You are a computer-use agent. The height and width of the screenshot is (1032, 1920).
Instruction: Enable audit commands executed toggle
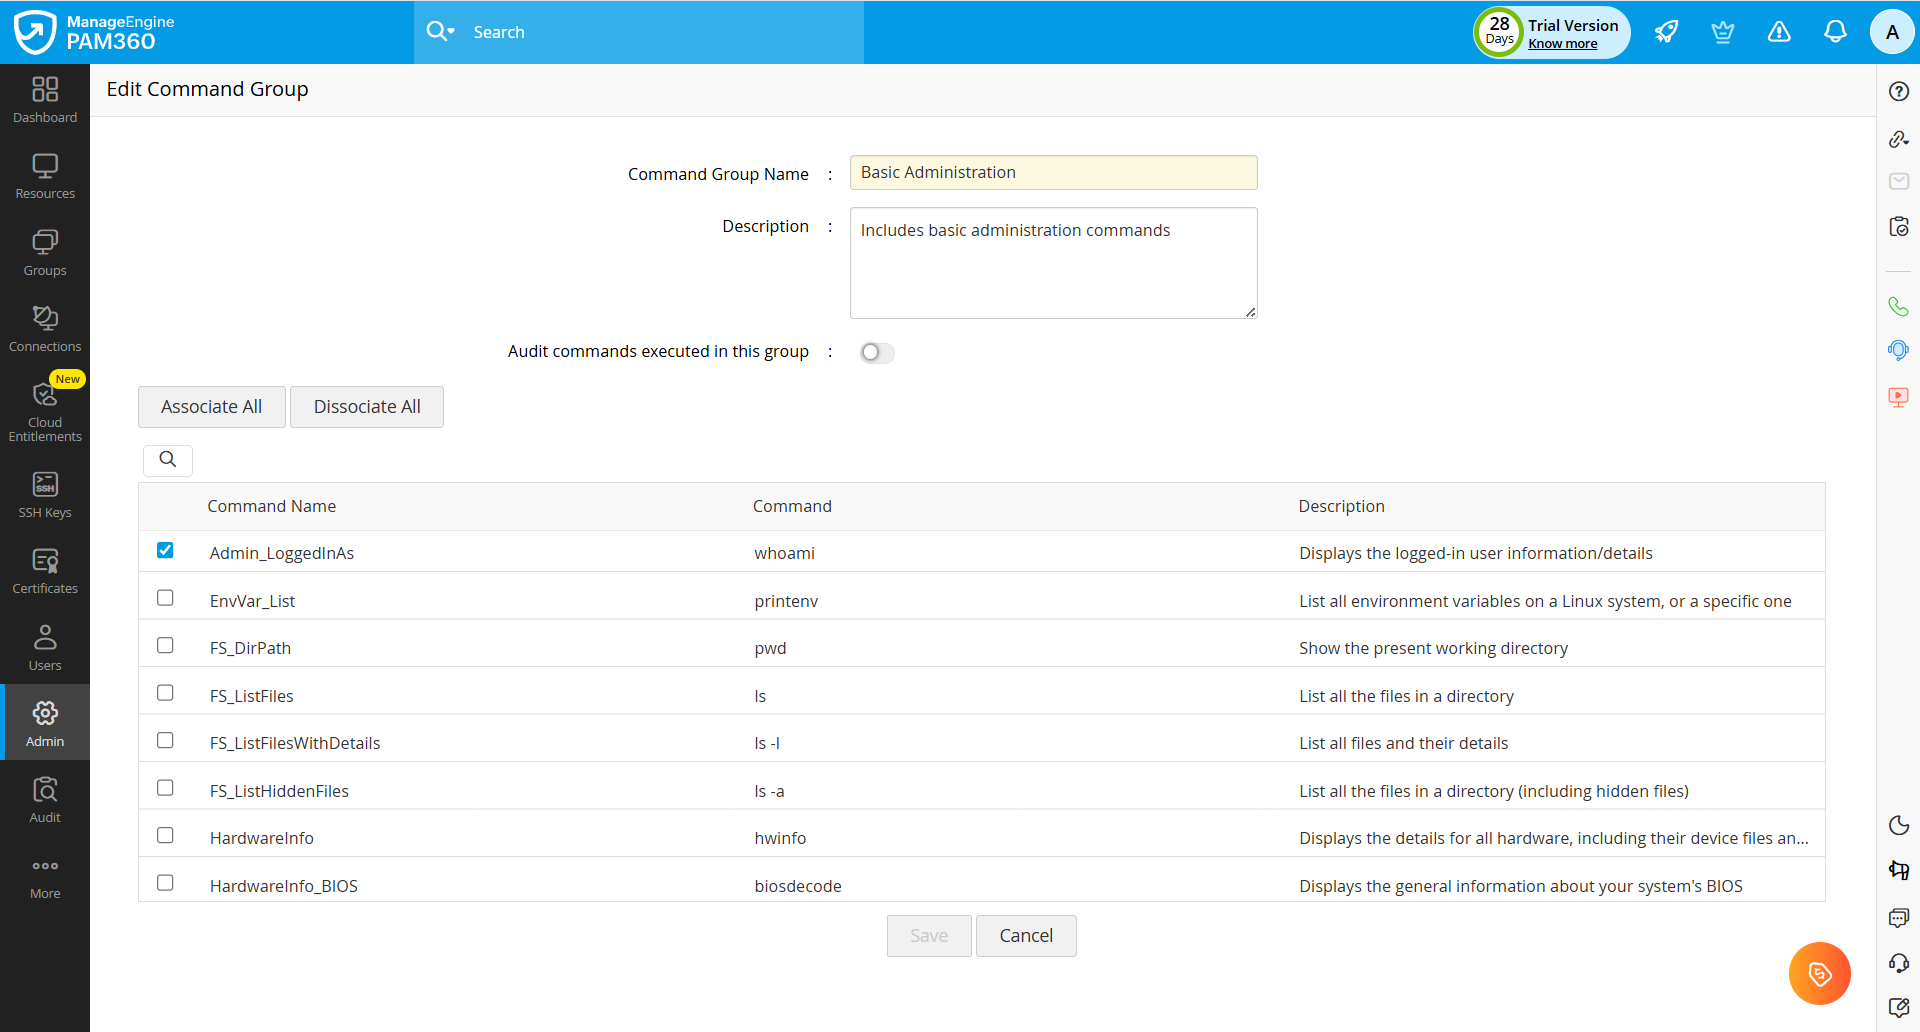[877, 352]
